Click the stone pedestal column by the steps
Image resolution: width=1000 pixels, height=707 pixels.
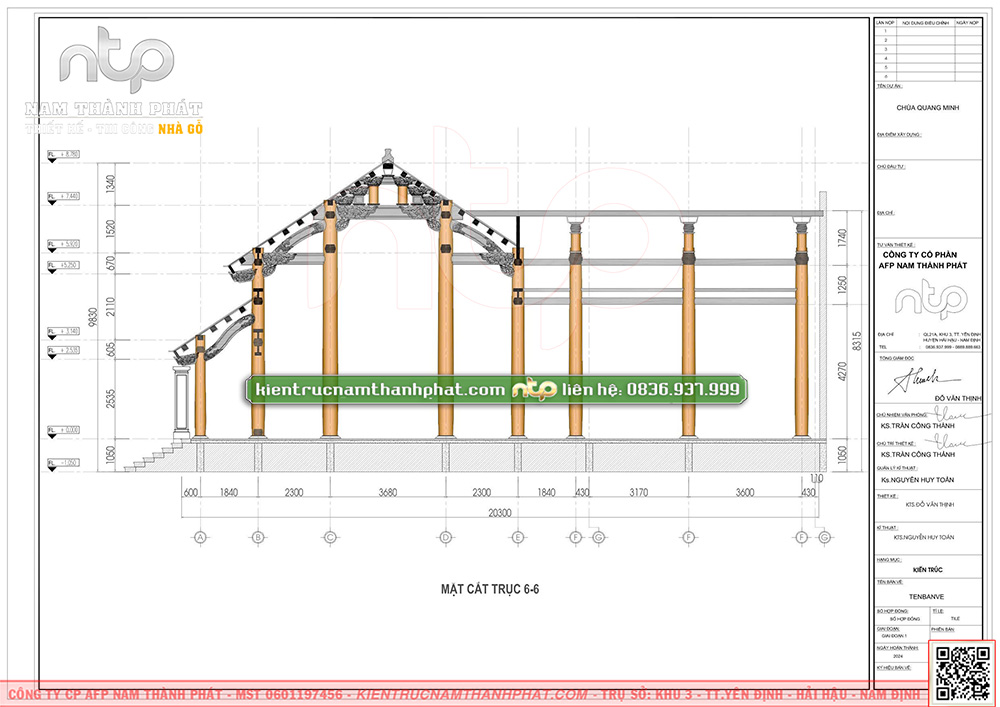[181, 400]
